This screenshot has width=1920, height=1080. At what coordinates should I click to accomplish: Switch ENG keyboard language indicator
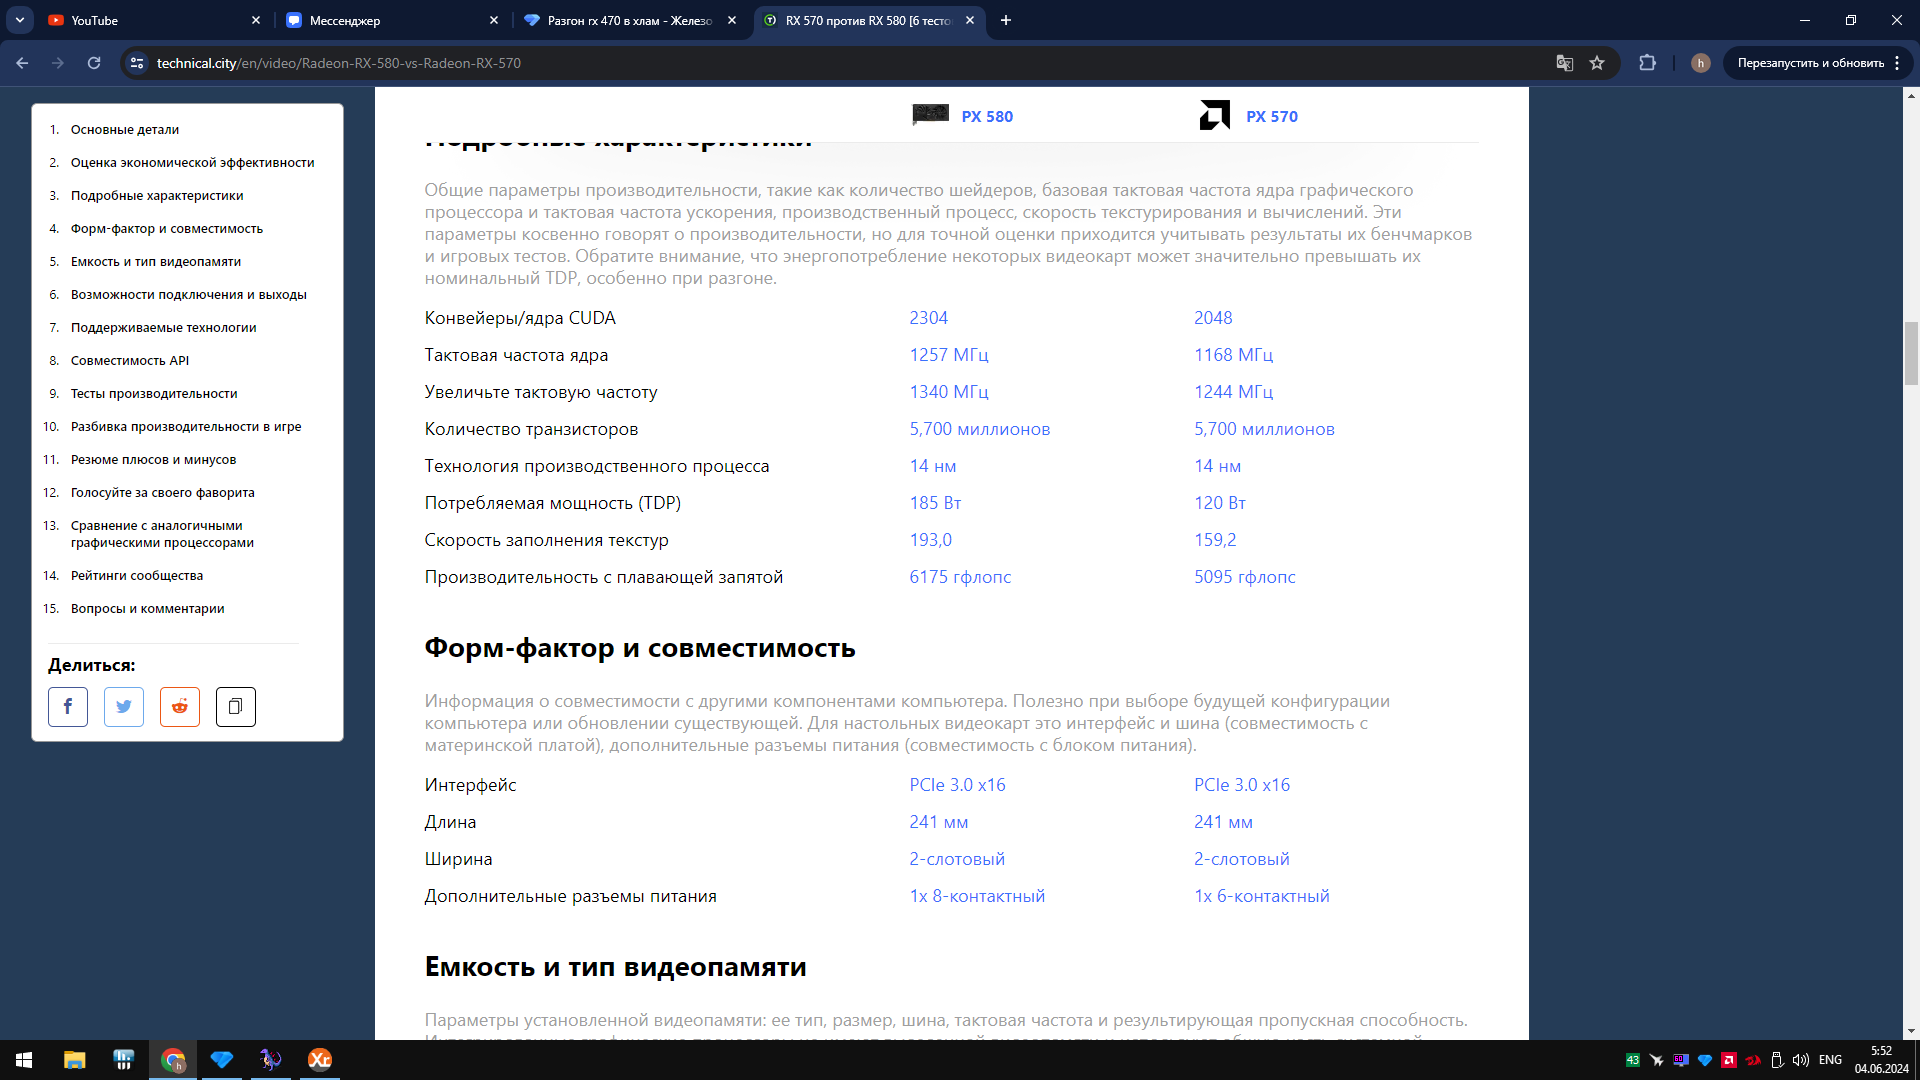tap(1830, 1060)
